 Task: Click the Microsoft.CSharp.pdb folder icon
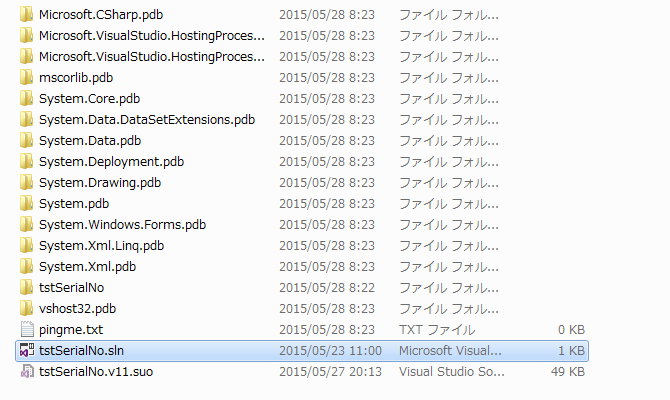point(26,15)
